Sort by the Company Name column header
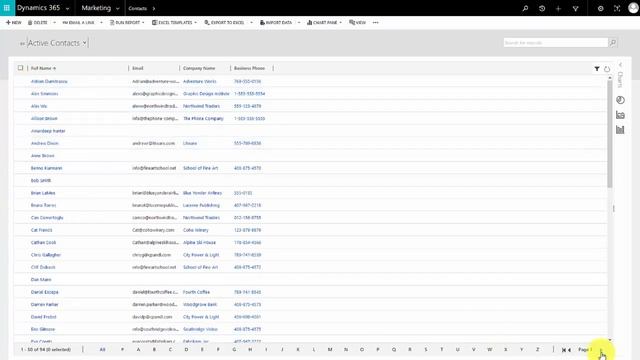The height and width of the screenshot is (360, 640). tap(199, 68)
